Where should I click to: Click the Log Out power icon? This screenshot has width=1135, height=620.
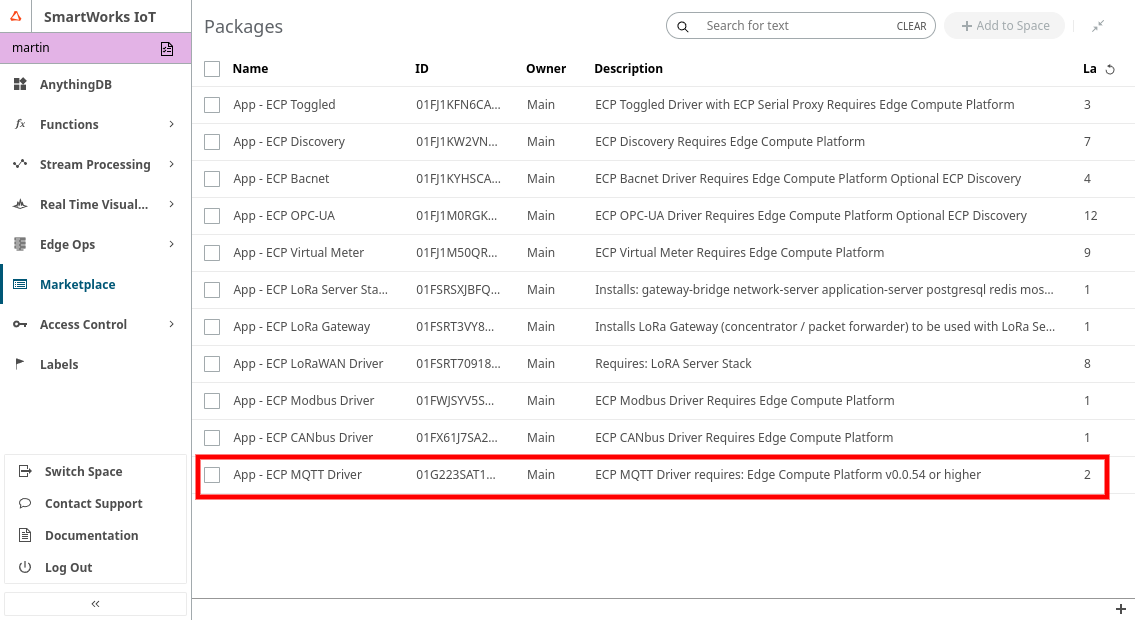pyautogui.click(x=25, y=567)
